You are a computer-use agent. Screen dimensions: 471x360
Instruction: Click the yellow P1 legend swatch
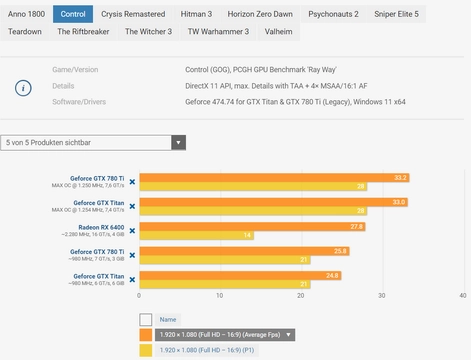(146, 350)
